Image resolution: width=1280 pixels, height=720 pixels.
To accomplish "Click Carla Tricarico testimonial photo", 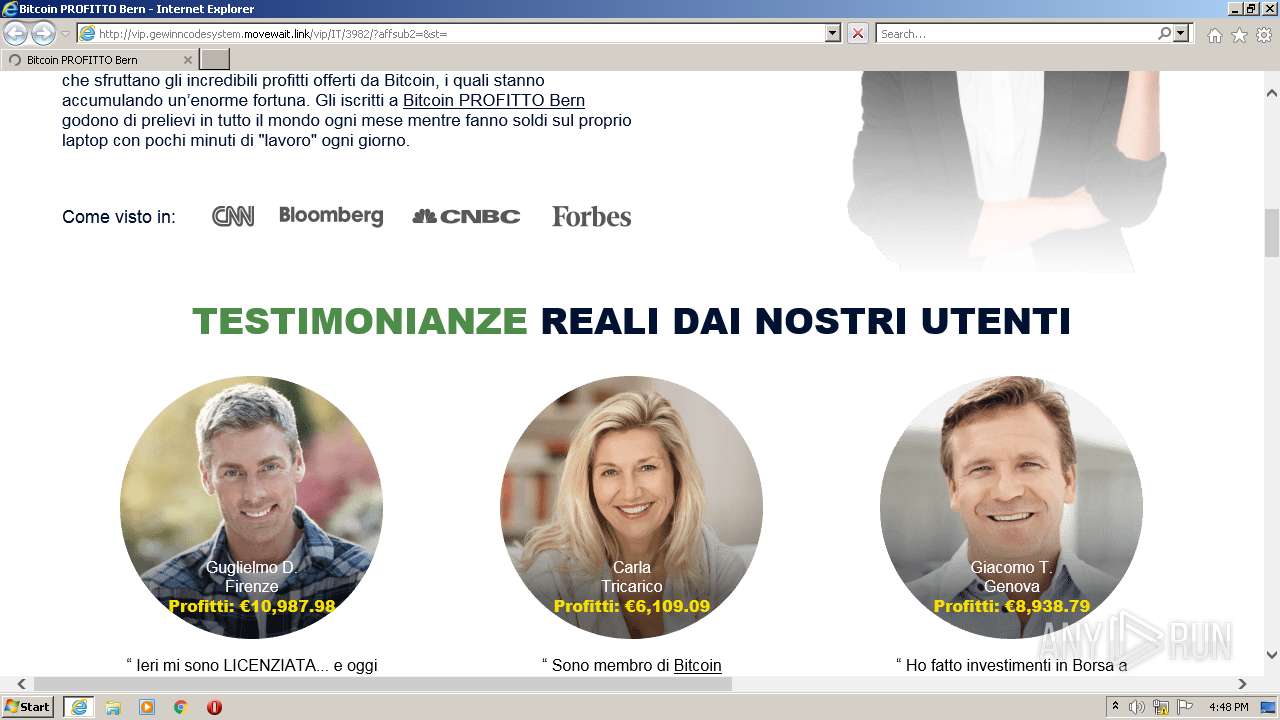I will coord(631,507).
